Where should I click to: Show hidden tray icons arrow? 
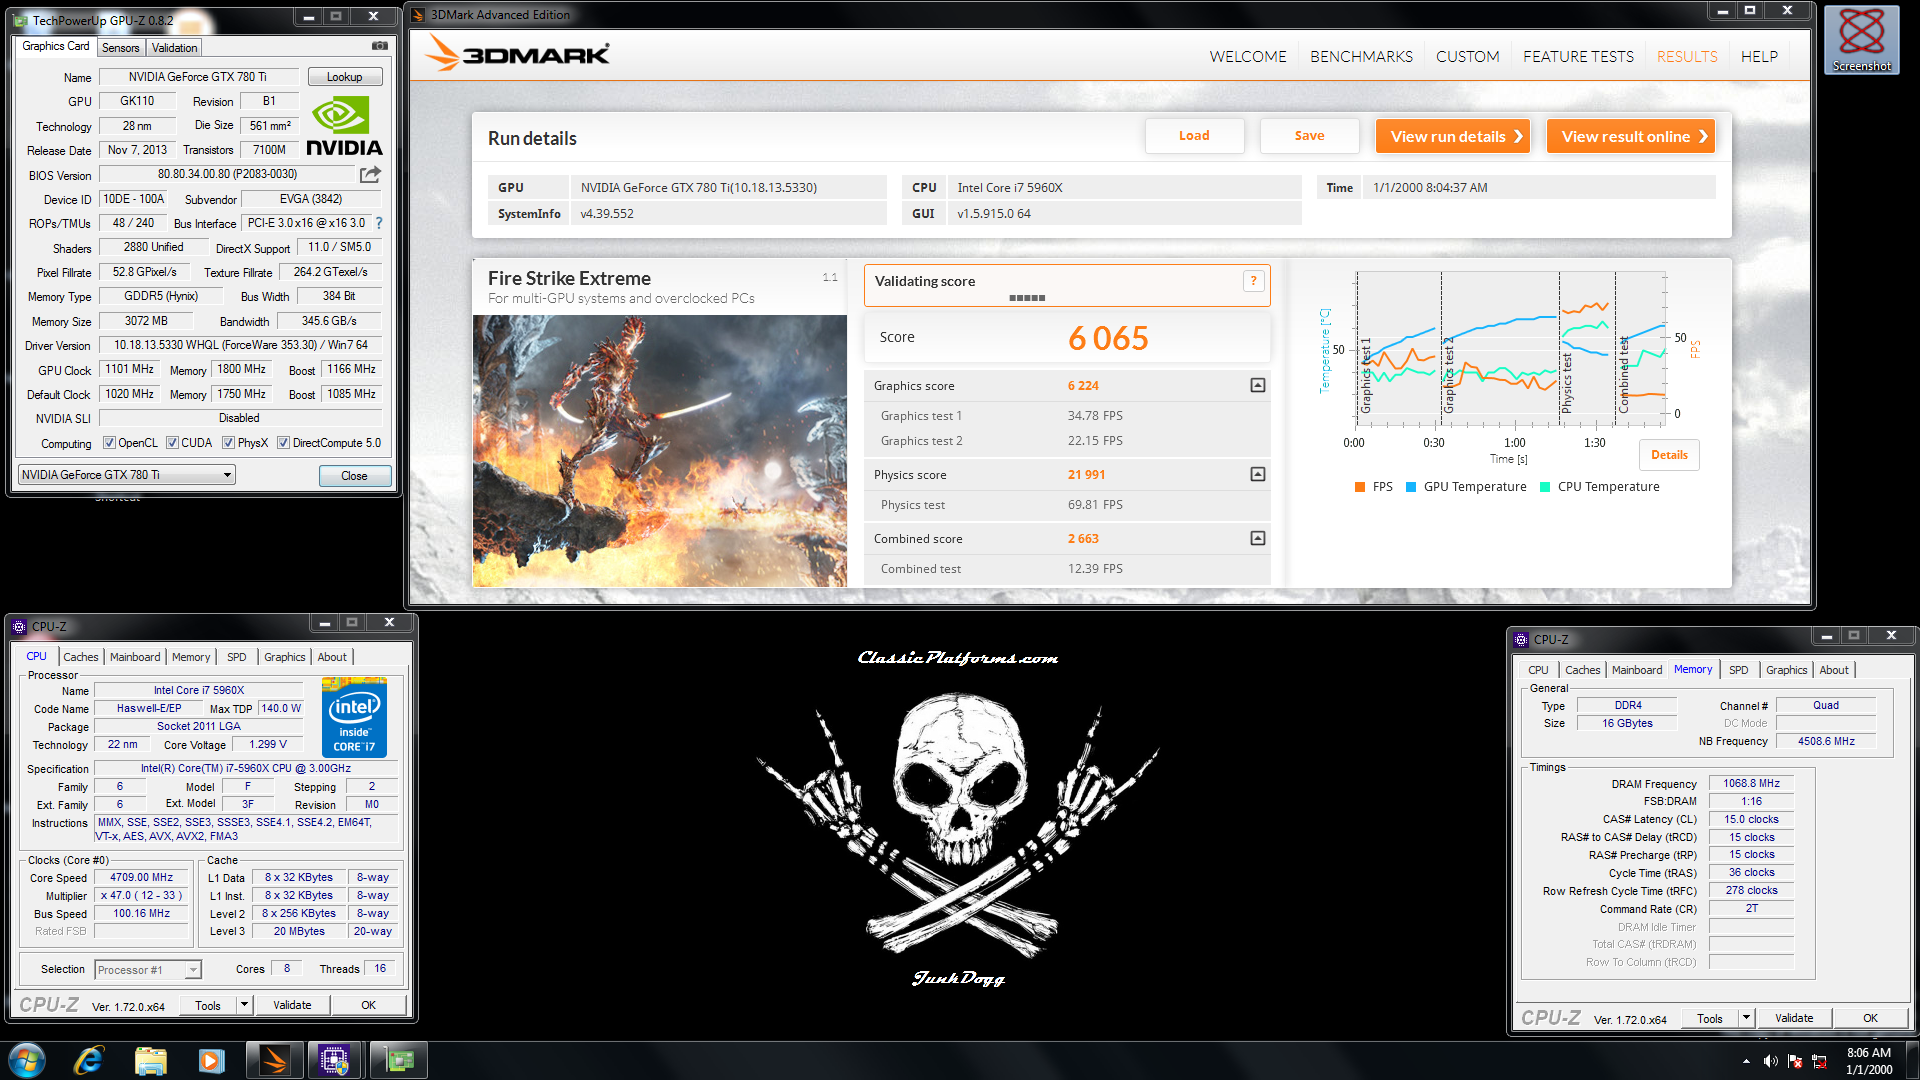1746,1061
